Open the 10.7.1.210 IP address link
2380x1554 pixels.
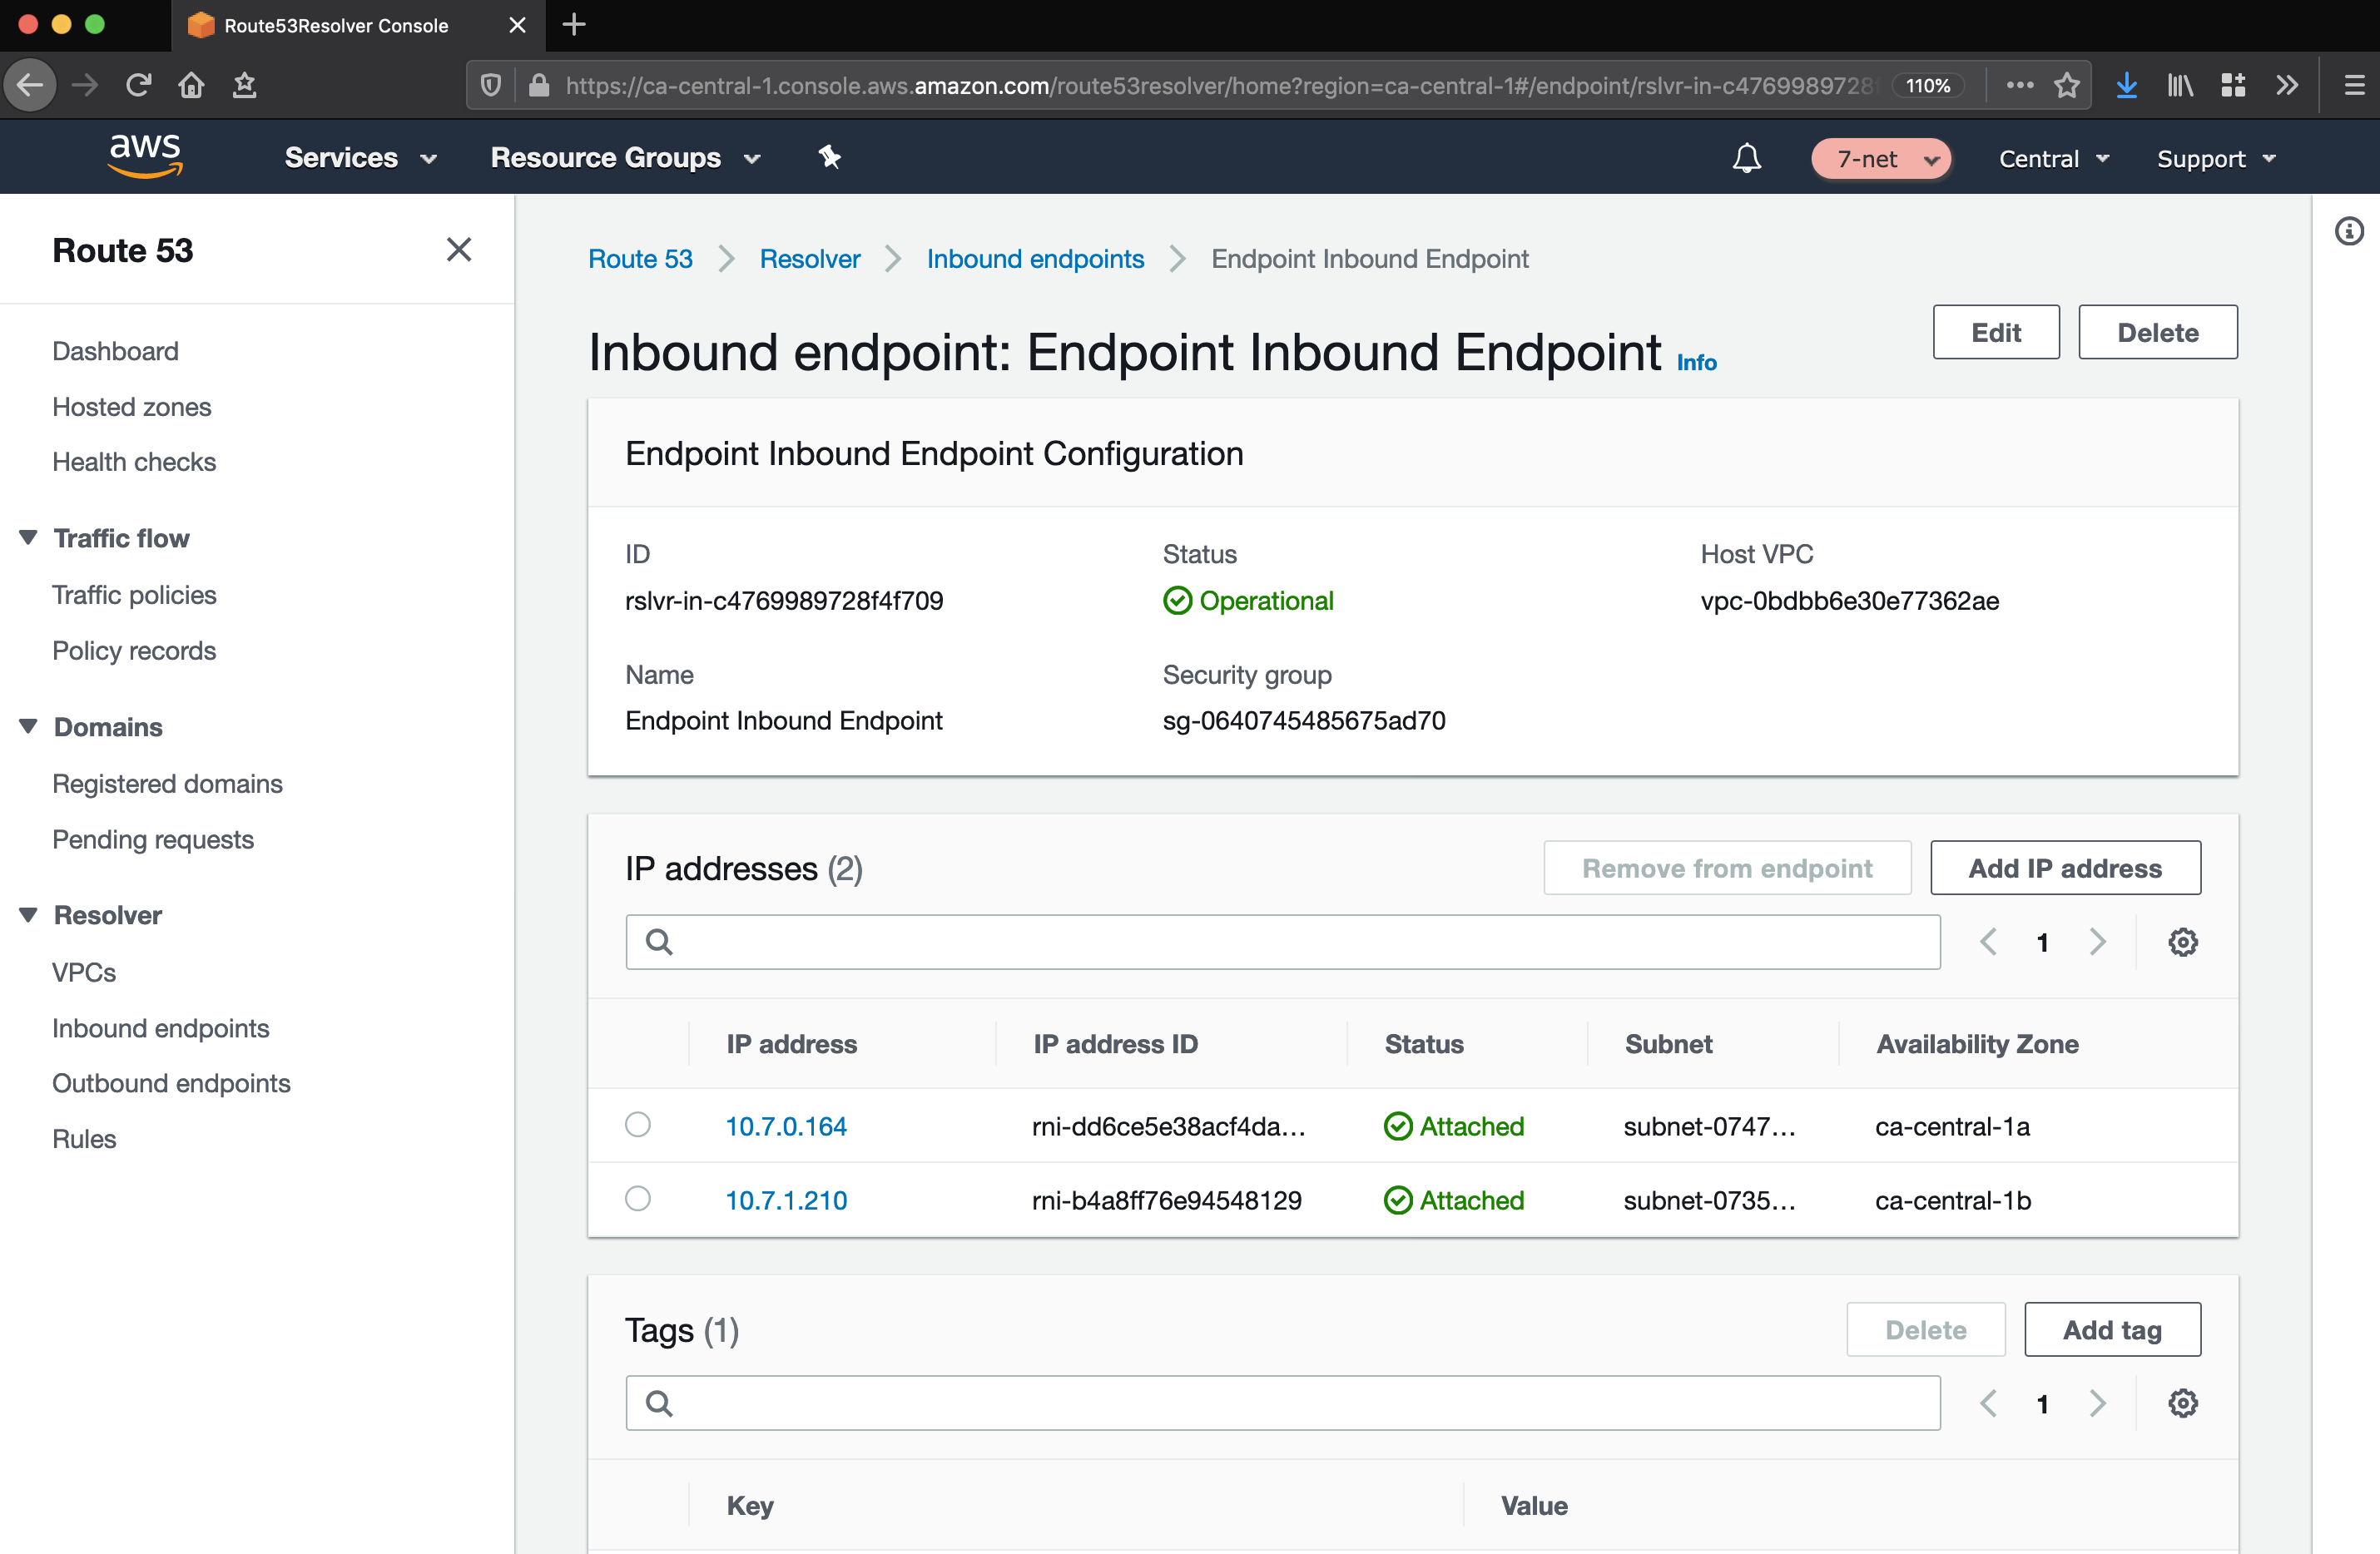point(786,1200)
